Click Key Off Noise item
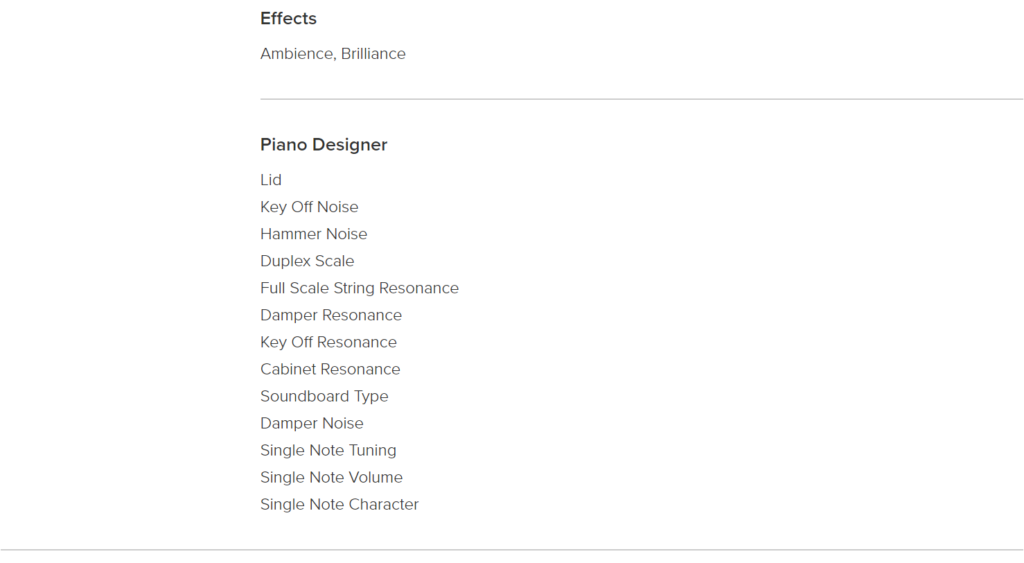The height and width of the screenshot is (563, 1024). point(309,207)
